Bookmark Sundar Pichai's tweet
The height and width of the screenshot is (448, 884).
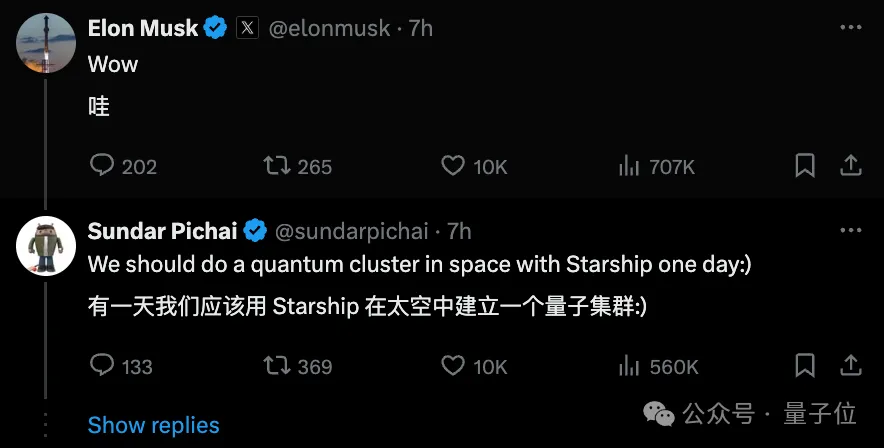[805, 366]
